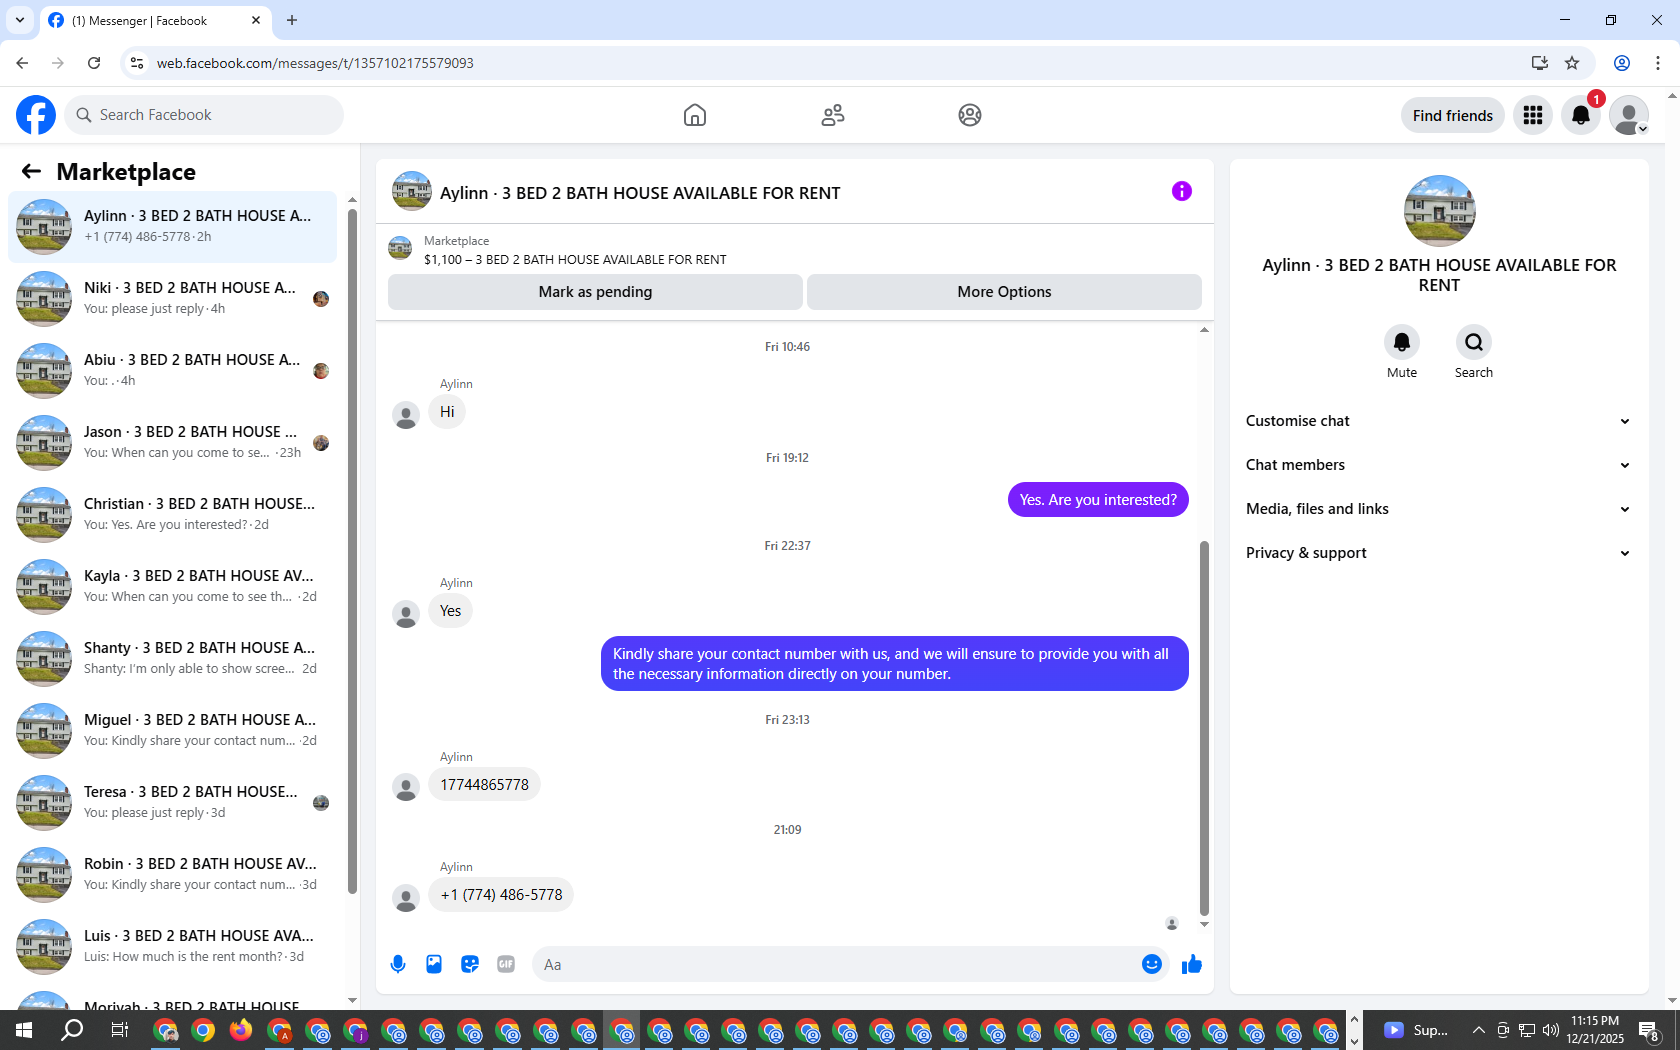Open Windows taskbar search

coord(72,1030)
